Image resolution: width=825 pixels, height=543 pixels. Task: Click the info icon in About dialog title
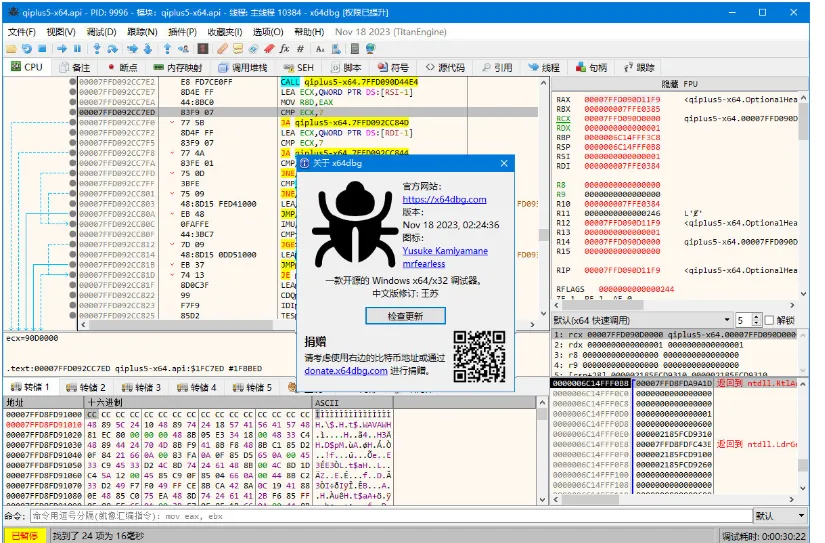click(x=305, y=163)
